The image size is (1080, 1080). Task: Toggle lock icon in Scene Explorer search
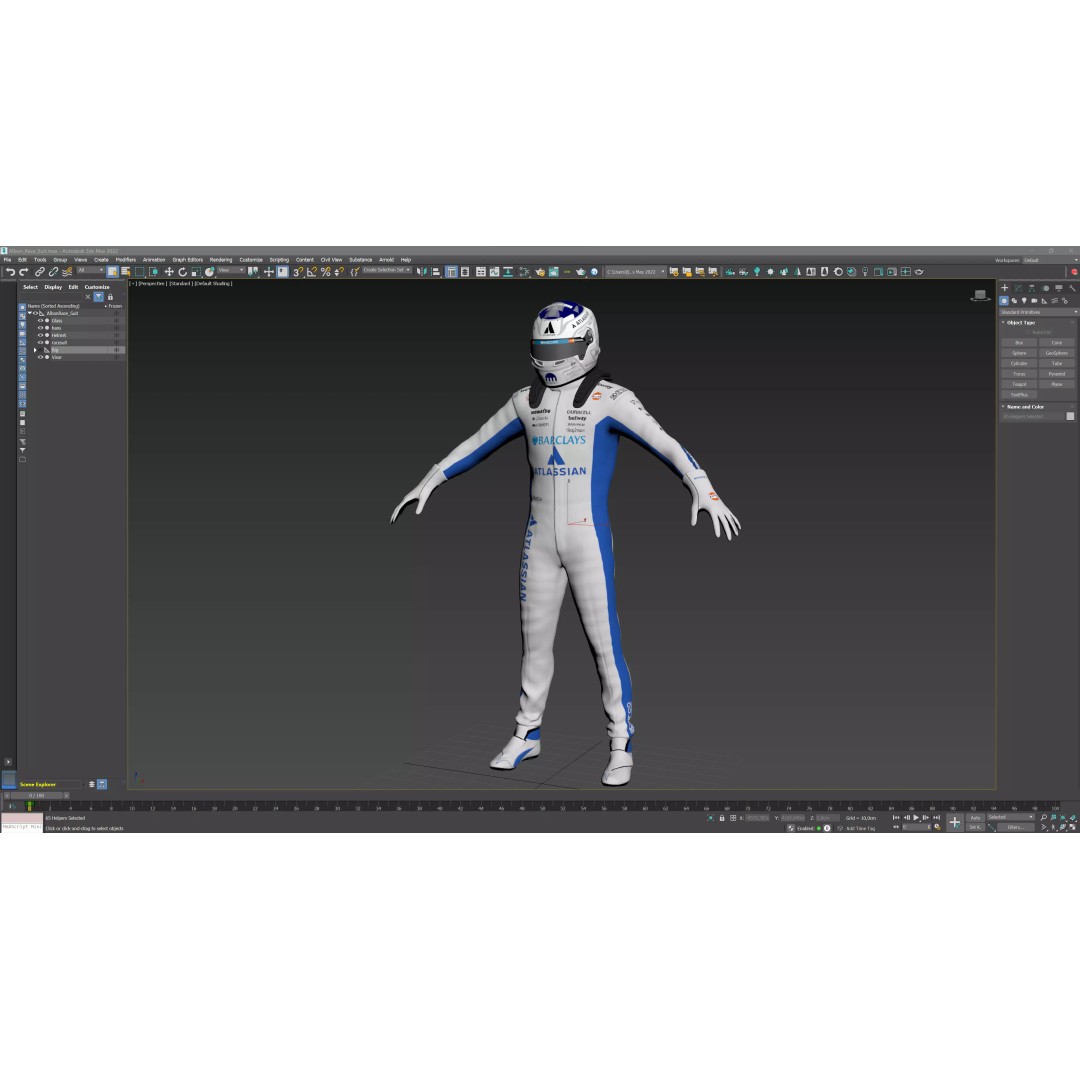click(x=110, y=297)
